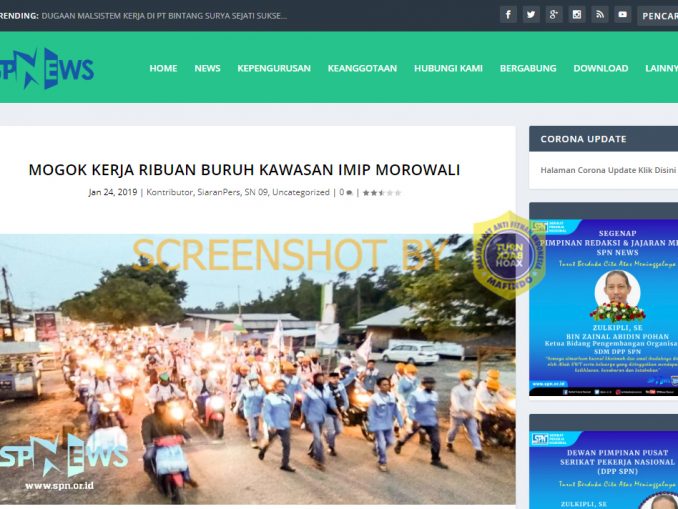Viewport: 678px width, 509px height.
Task: Click the Uncategorized category link
Action: tap(301, 192)
